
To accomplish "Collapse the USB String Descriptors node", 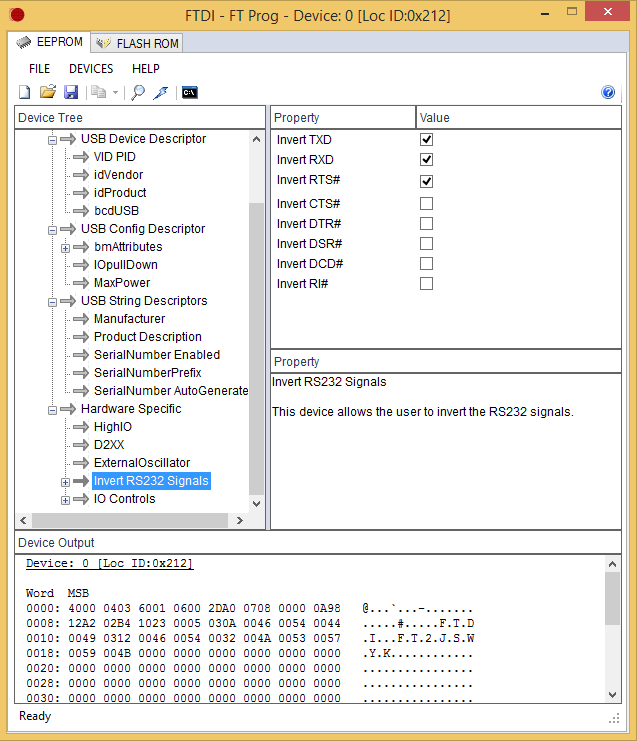I will tap(52, 302).
